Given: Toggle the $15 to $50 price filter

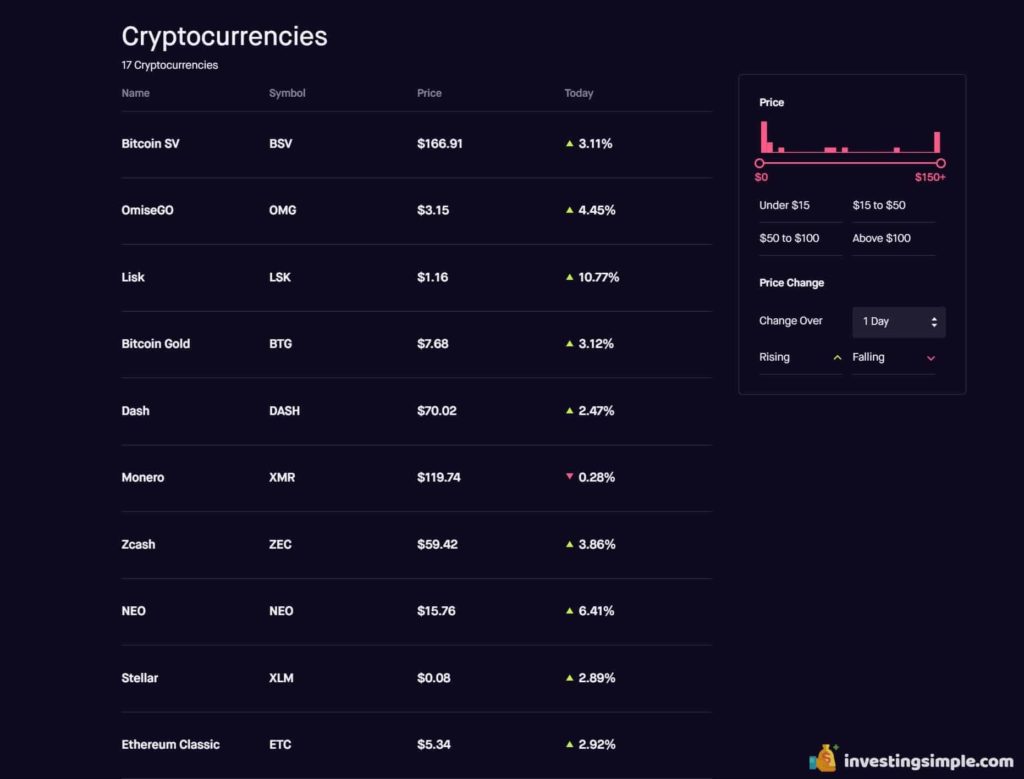Looking at the screenshot, I should point(893,206).
